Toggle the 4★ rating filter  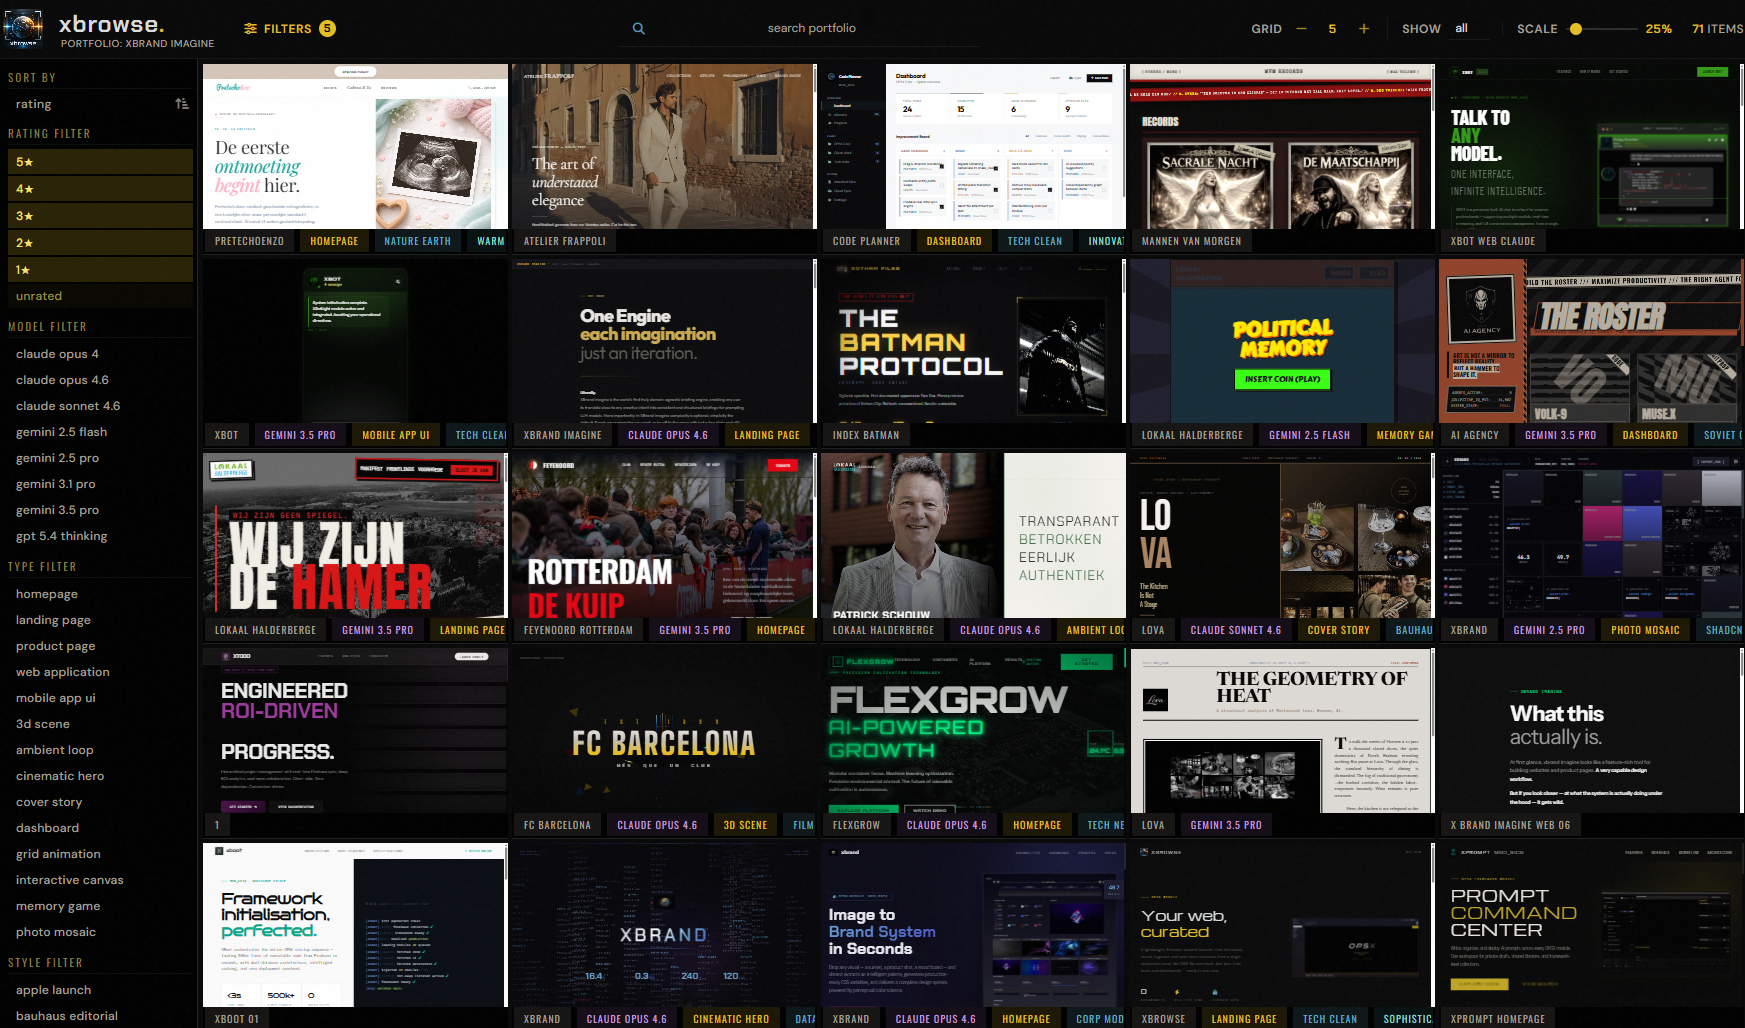tap(100, 189)
